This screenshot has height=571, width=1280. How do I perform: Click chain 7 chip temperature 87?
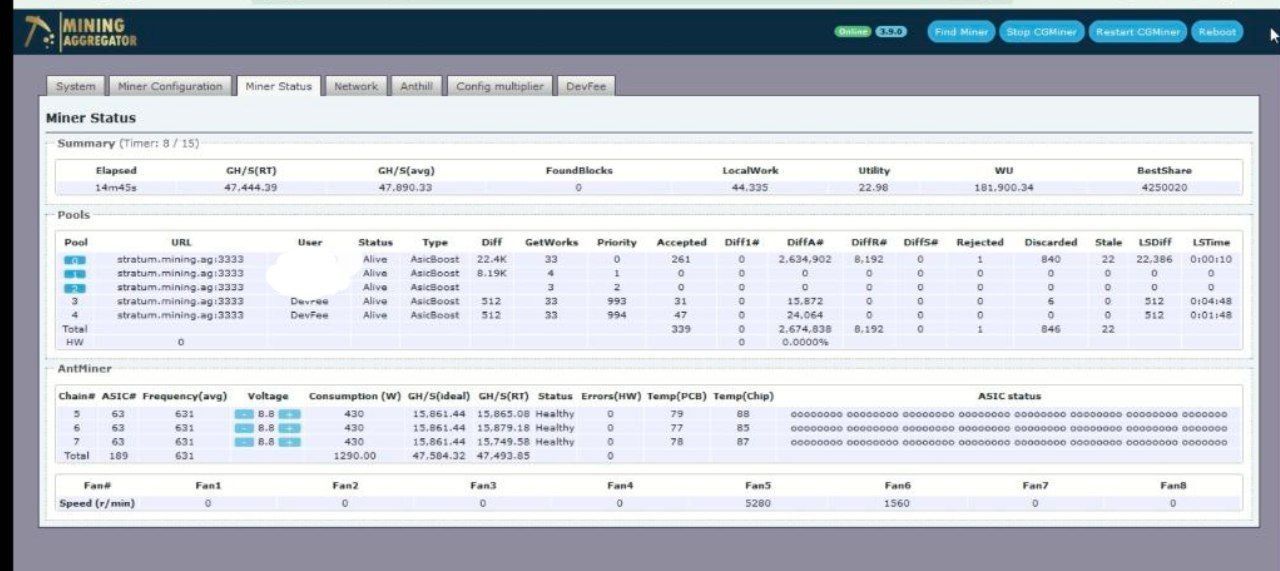point(743,442)
